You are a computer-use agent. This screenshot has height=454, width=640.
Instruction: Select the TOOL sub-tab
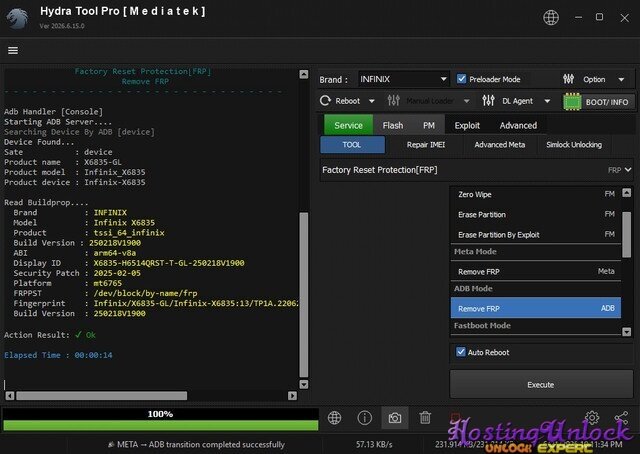coord(352,145)
